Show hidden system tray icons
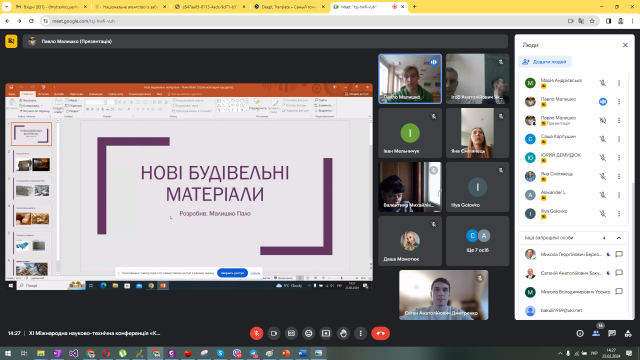The image size is (640, 360). point(560,353)
